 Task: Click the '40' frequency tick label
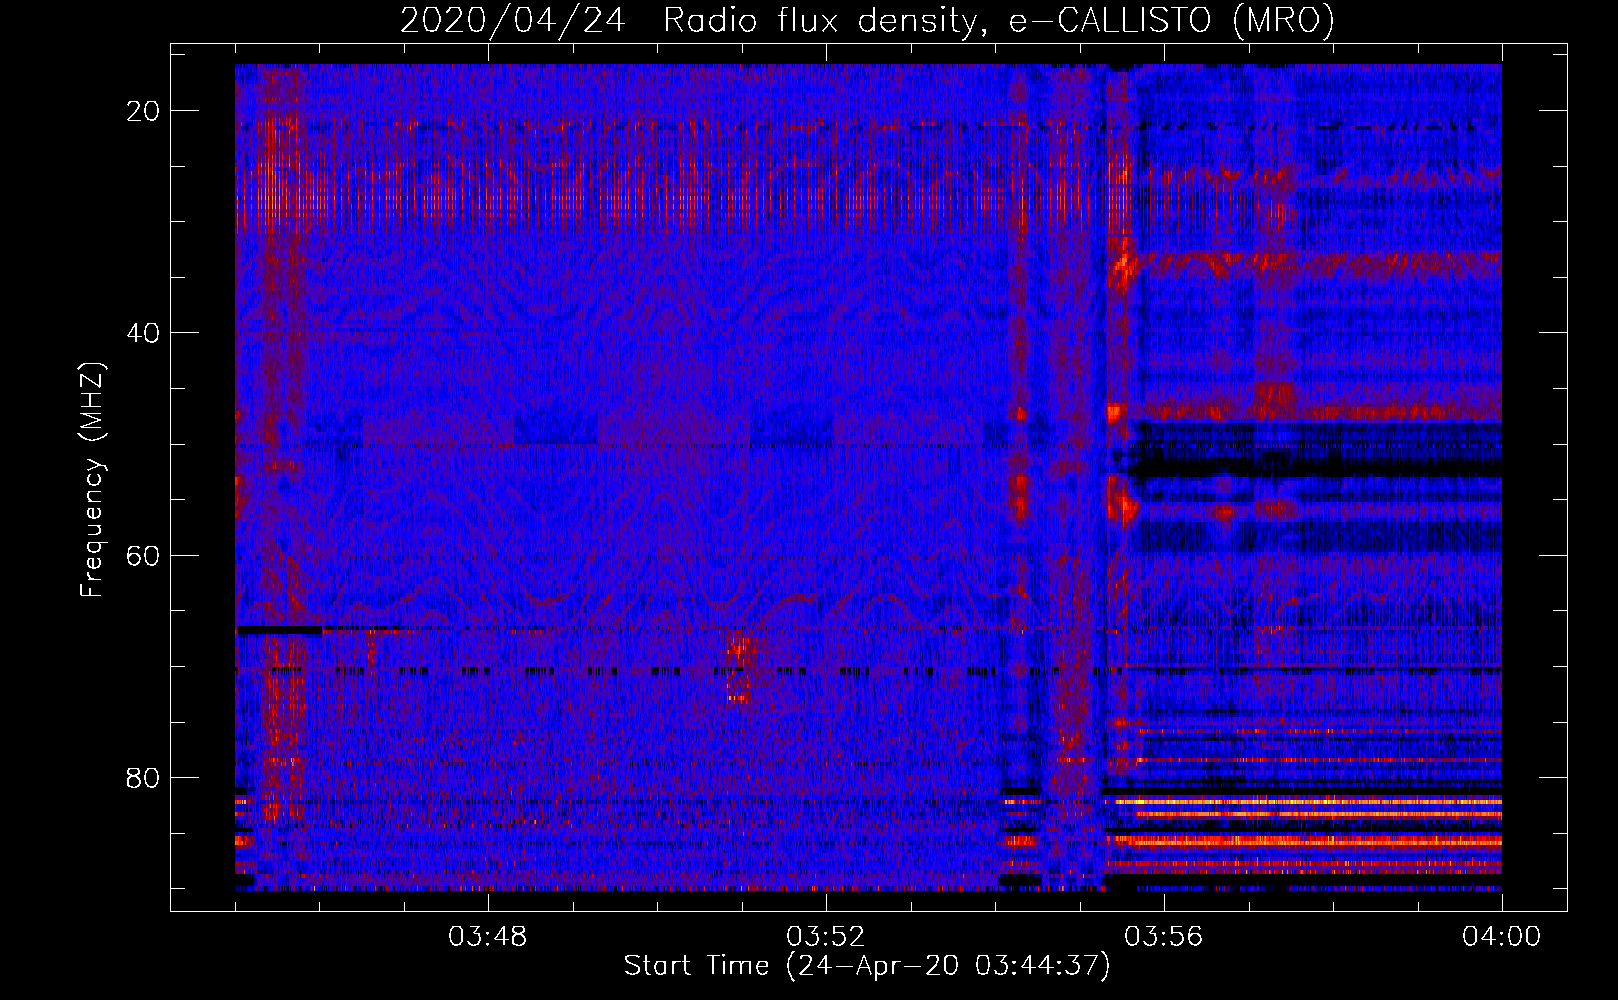point(144,333)
